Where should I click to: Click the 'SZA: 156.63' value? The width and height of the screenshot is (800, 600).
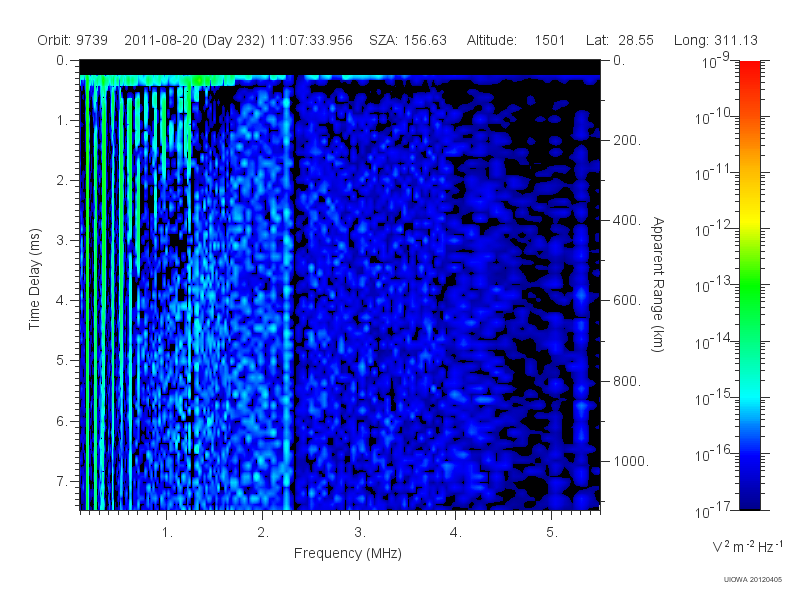click(x=408, y=40)
